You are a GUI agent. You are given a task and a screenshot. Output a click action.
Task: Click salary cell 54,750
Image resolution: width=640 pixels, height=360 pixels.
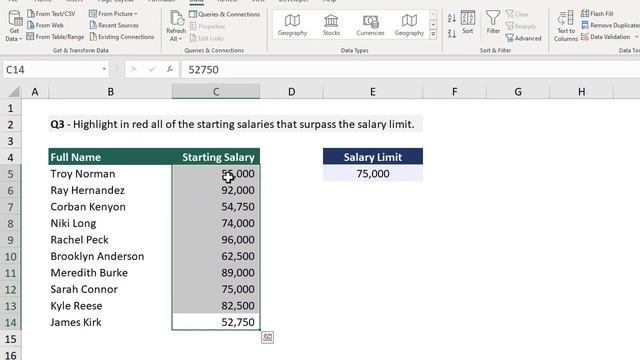pyautogui.click(x=216, y=207)
